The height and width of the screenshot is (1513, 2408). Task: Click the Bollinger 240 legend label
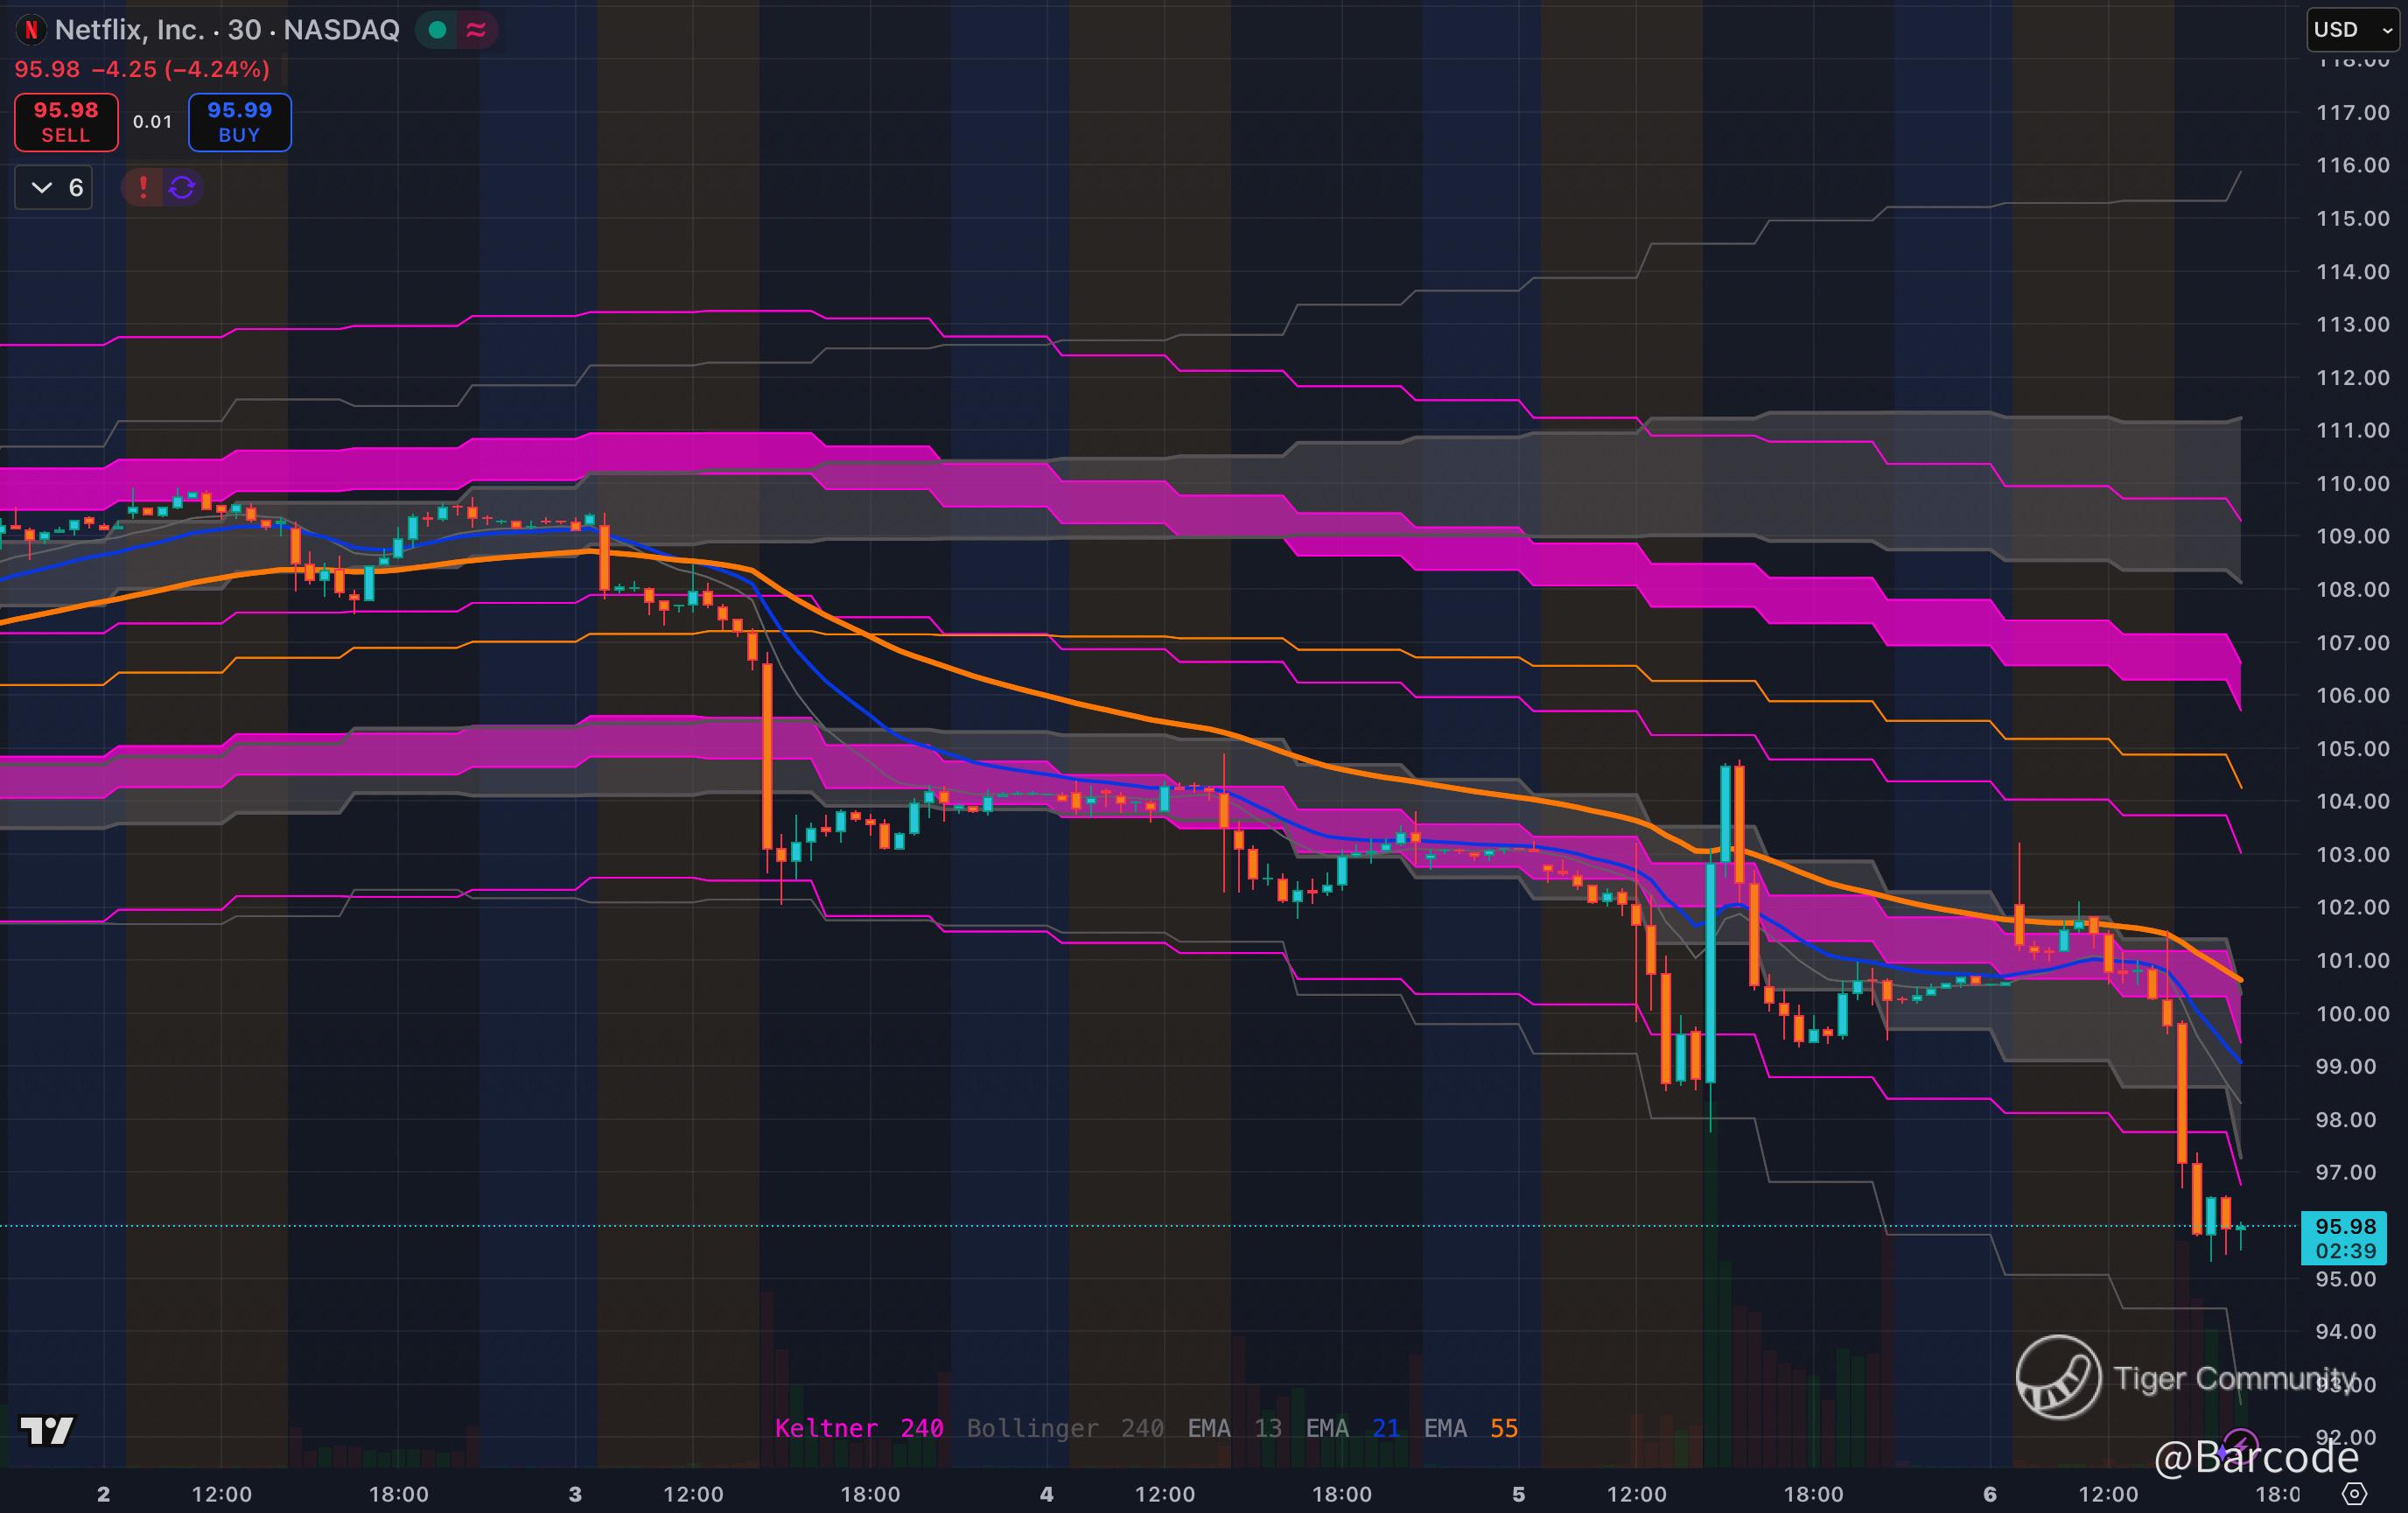click(1064, 1428)
